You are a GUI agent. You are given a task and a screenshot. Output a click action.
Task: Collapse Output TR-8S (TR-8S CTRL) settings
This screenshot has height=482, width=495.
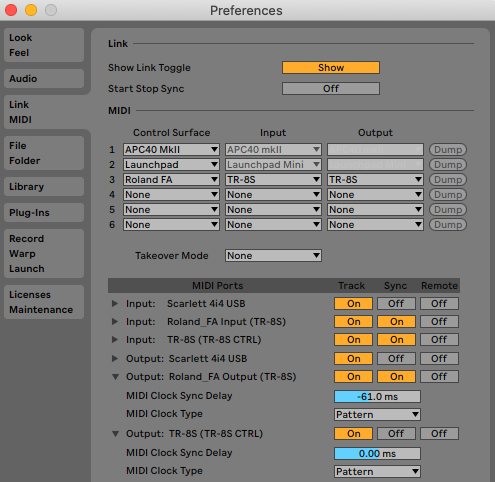115,434
